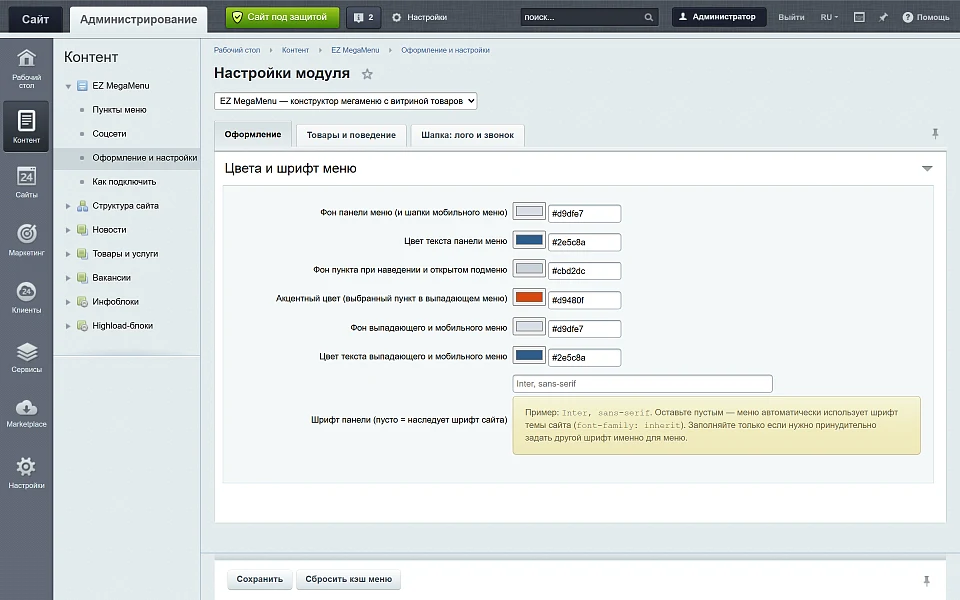Expand the Highload-блоки tree node

68,326
